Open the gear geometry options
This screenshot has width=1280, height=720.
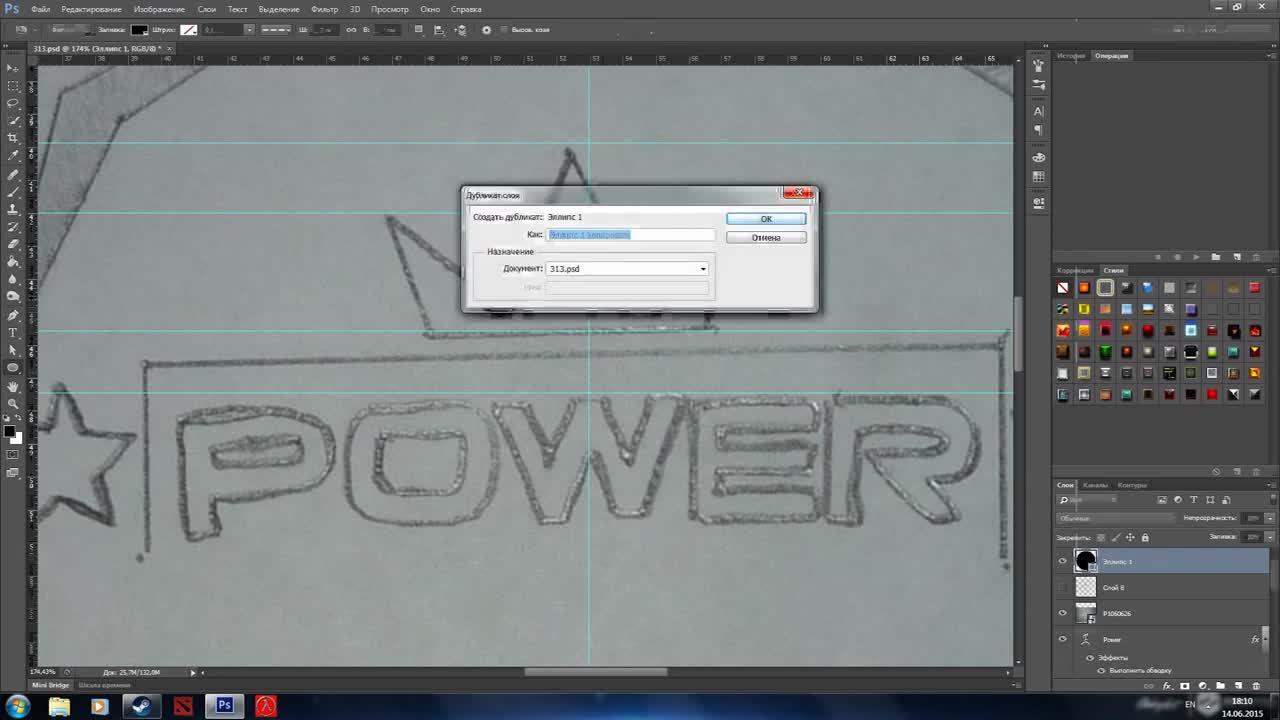(486, 29)
